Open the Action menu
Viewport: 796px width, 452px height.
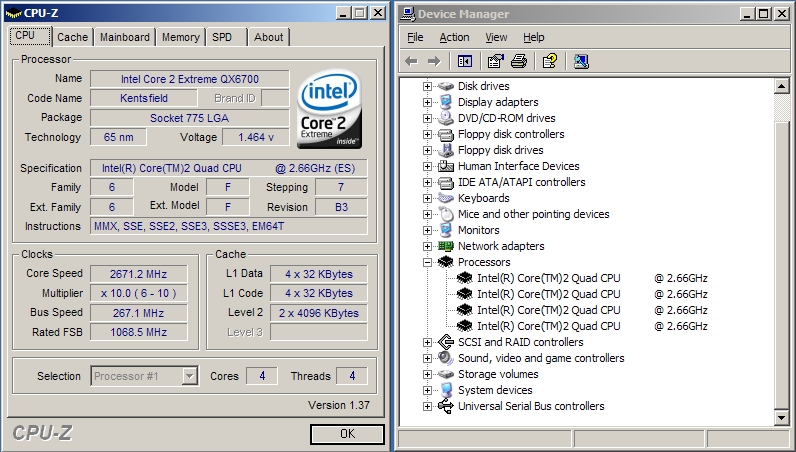[x=454, y=37]
